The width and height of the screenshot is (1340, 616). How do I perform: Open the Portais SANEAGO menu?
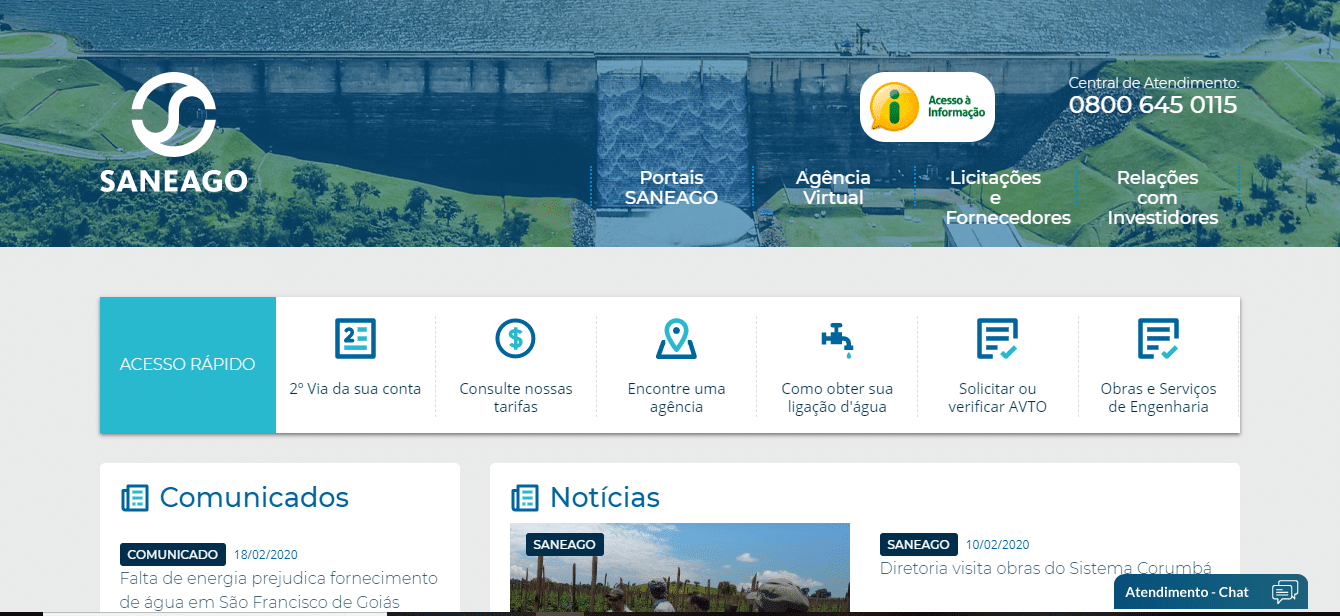click(671, 188)
